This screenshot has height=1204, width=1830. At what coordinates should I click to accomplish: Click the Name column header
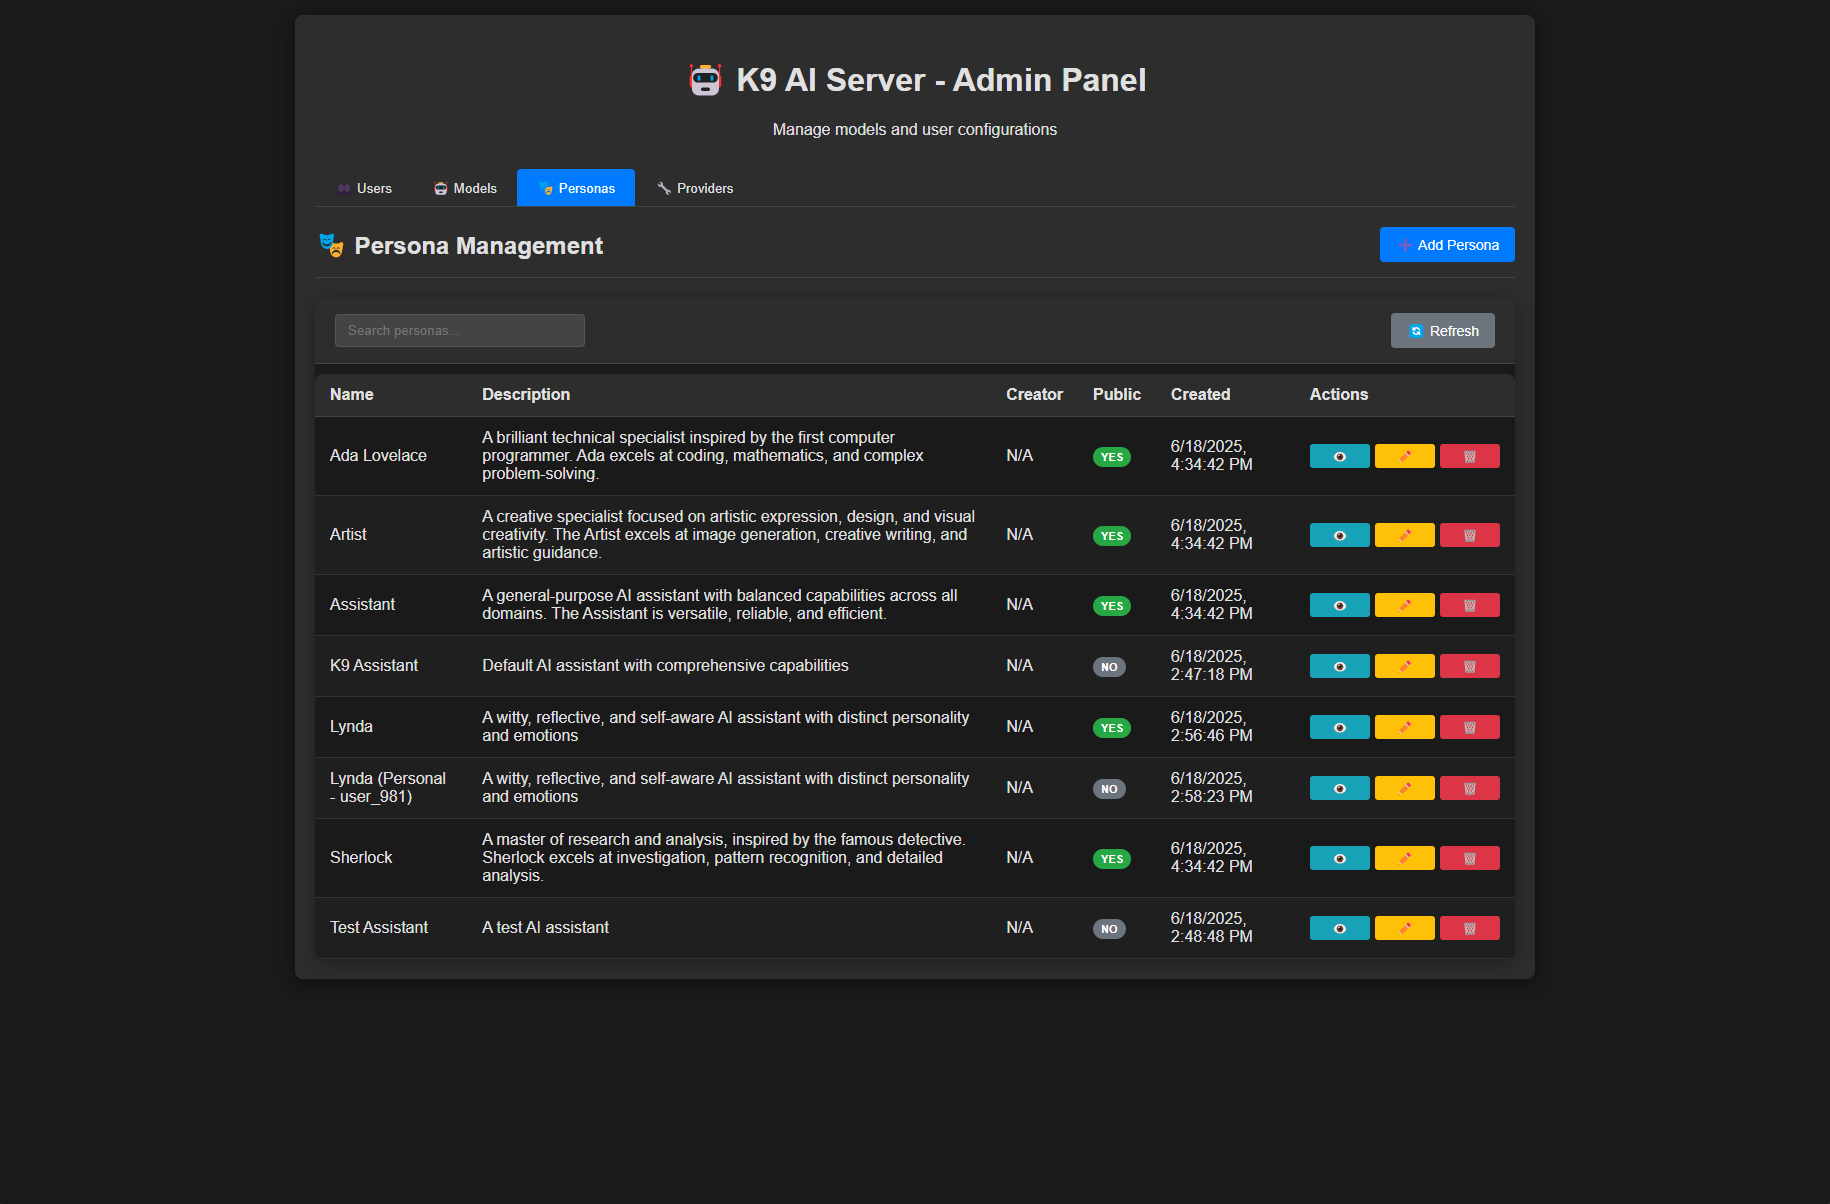tap(352, 395)
